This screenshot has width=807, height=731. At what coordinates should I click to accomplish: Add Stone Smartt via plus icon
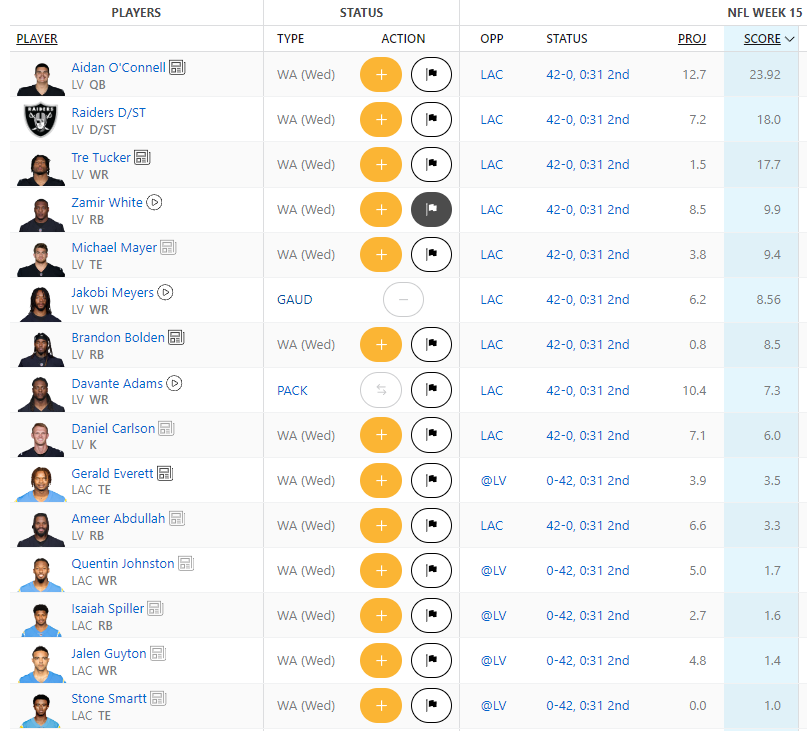click(381, 705)
